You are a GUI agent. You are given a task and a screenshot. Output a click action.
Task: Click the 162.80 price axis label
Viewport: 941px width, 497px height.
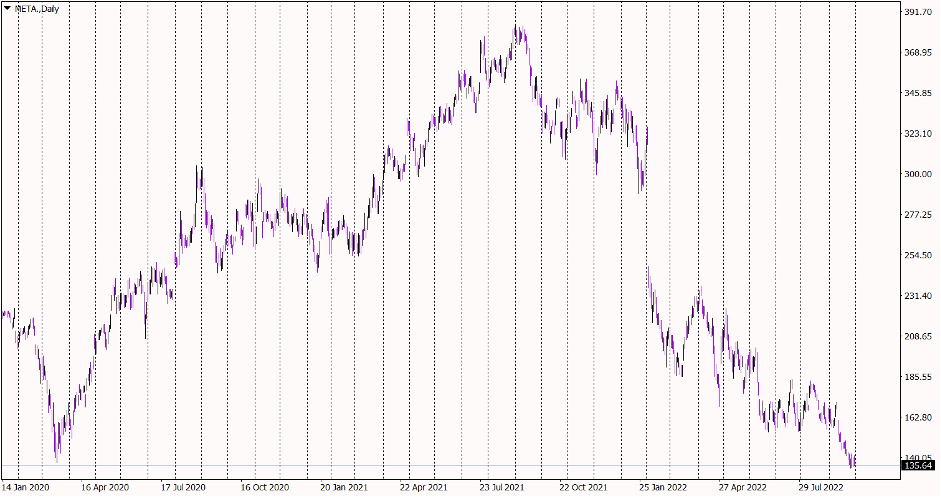(x=918, y=417)
